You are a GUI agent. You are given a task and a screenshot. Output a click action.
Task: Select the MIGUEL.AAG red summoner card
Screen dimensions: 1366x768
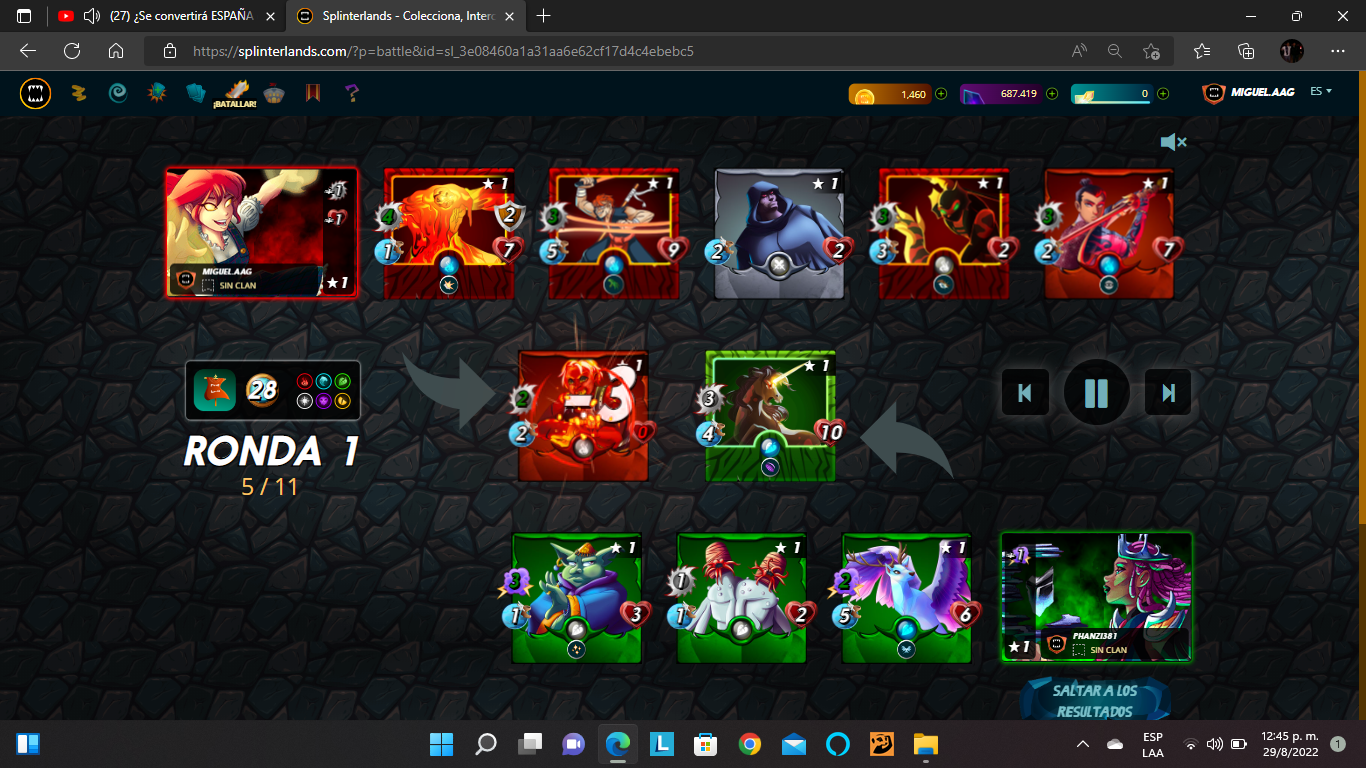pos(261,233)
